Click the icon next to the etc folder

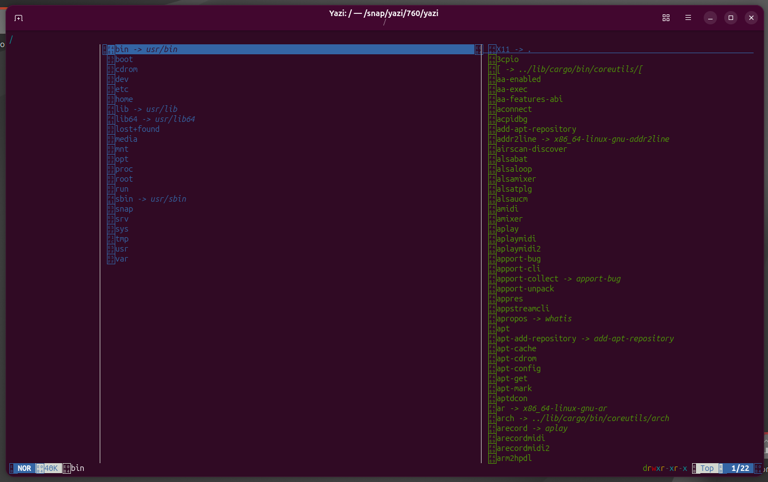[x=111, y=89]
